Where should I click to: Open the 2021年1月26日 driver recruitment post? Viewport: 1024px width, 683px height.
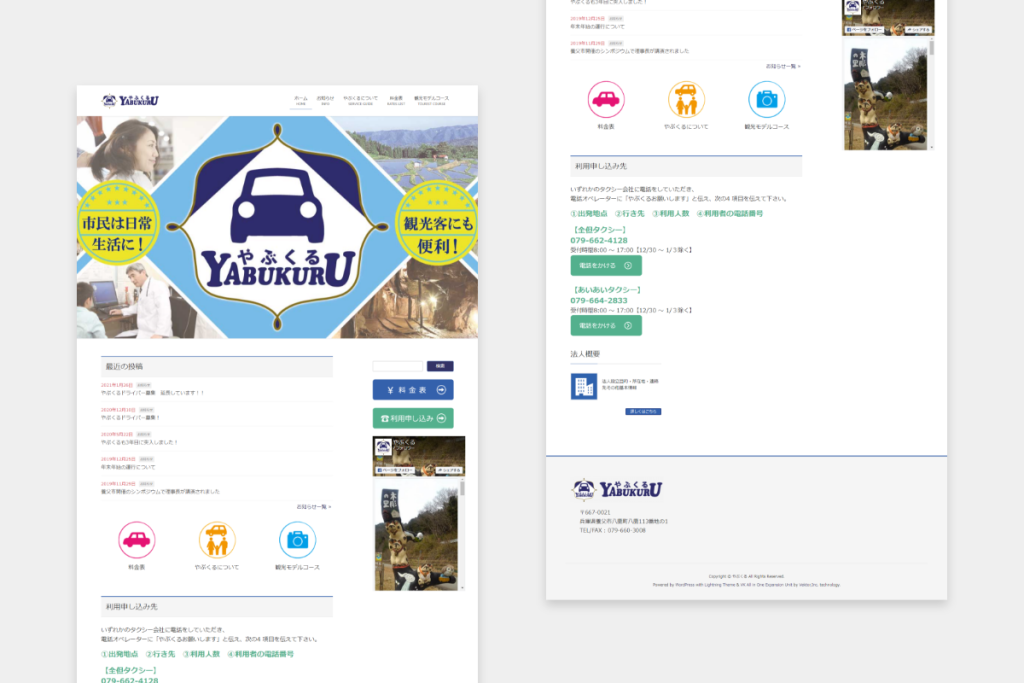(x=152, y=393)
